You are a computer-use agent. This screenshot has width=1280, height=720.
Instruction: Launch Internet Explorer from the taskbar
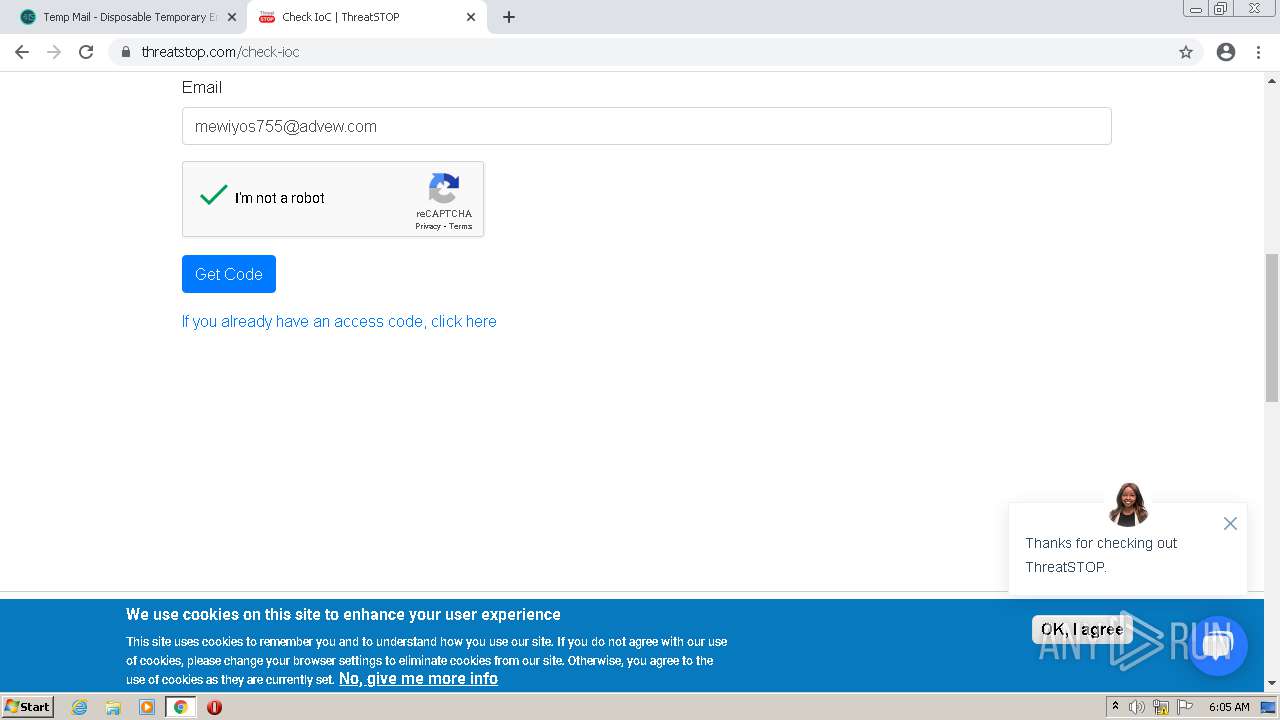point(80,707)
